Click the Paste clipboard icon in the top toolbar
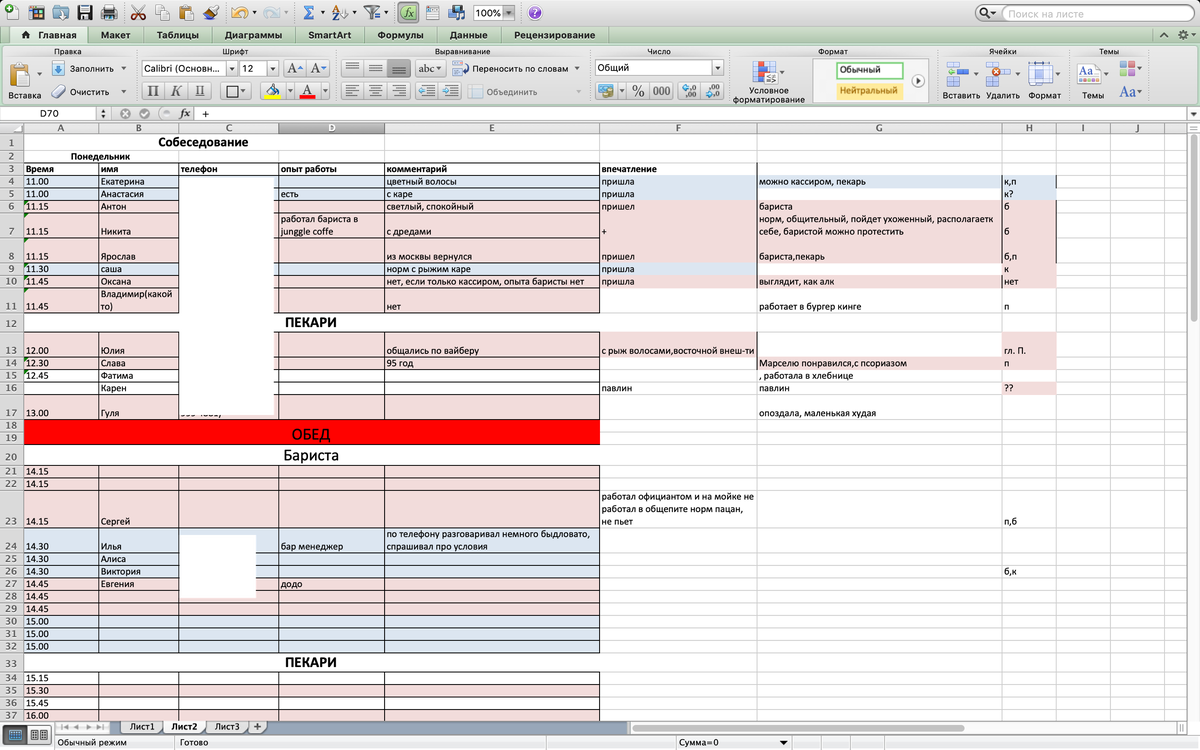The width and height of the screenshot is (1200, 750). (x=186, y=13)
